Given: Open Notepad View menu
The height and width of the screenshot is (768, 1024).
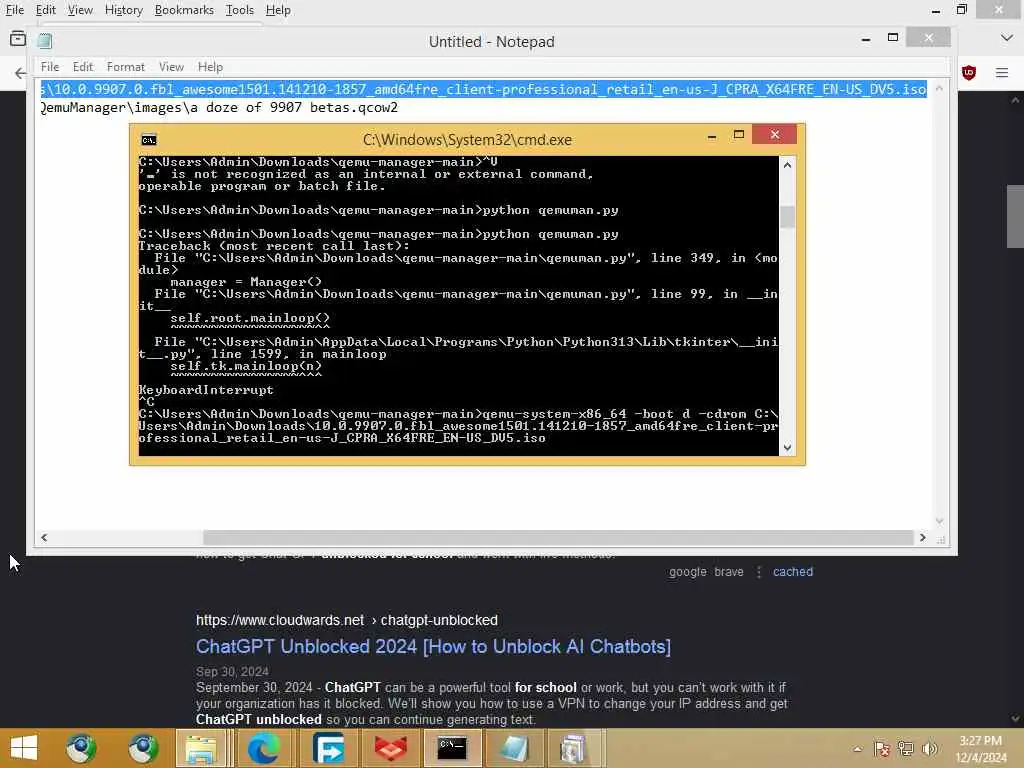Looking at the screenshot, I should (x=171, y=67).
